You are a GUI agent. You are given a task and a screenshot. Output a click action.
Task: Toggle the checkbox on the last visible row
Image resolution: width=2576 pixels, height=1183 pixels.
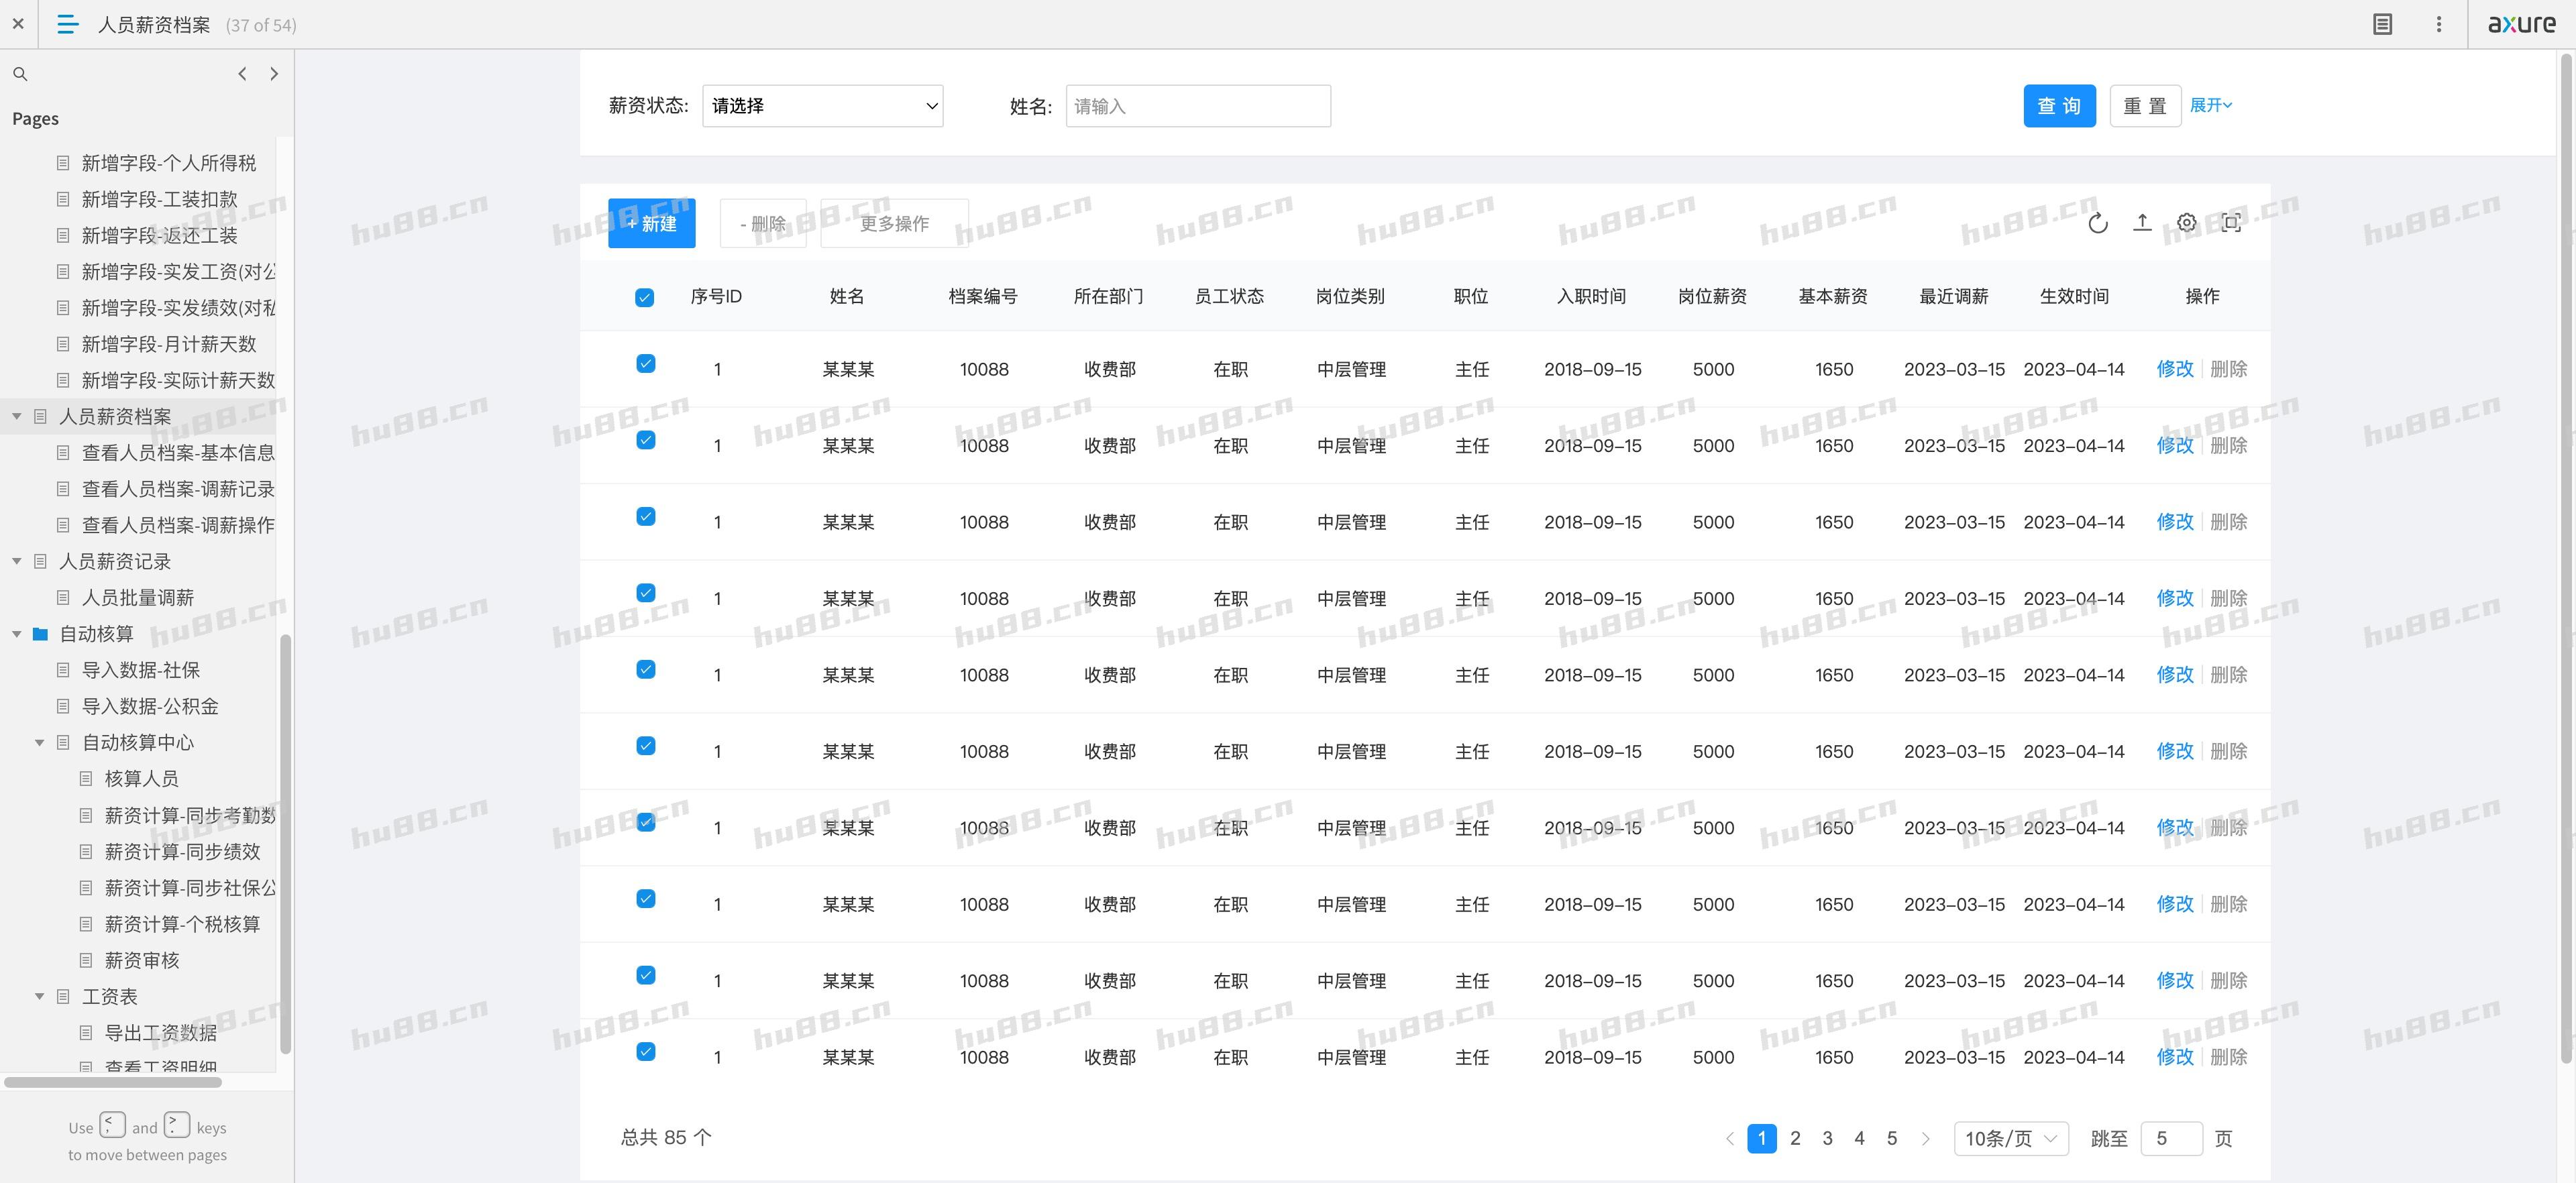(645, 1053)
